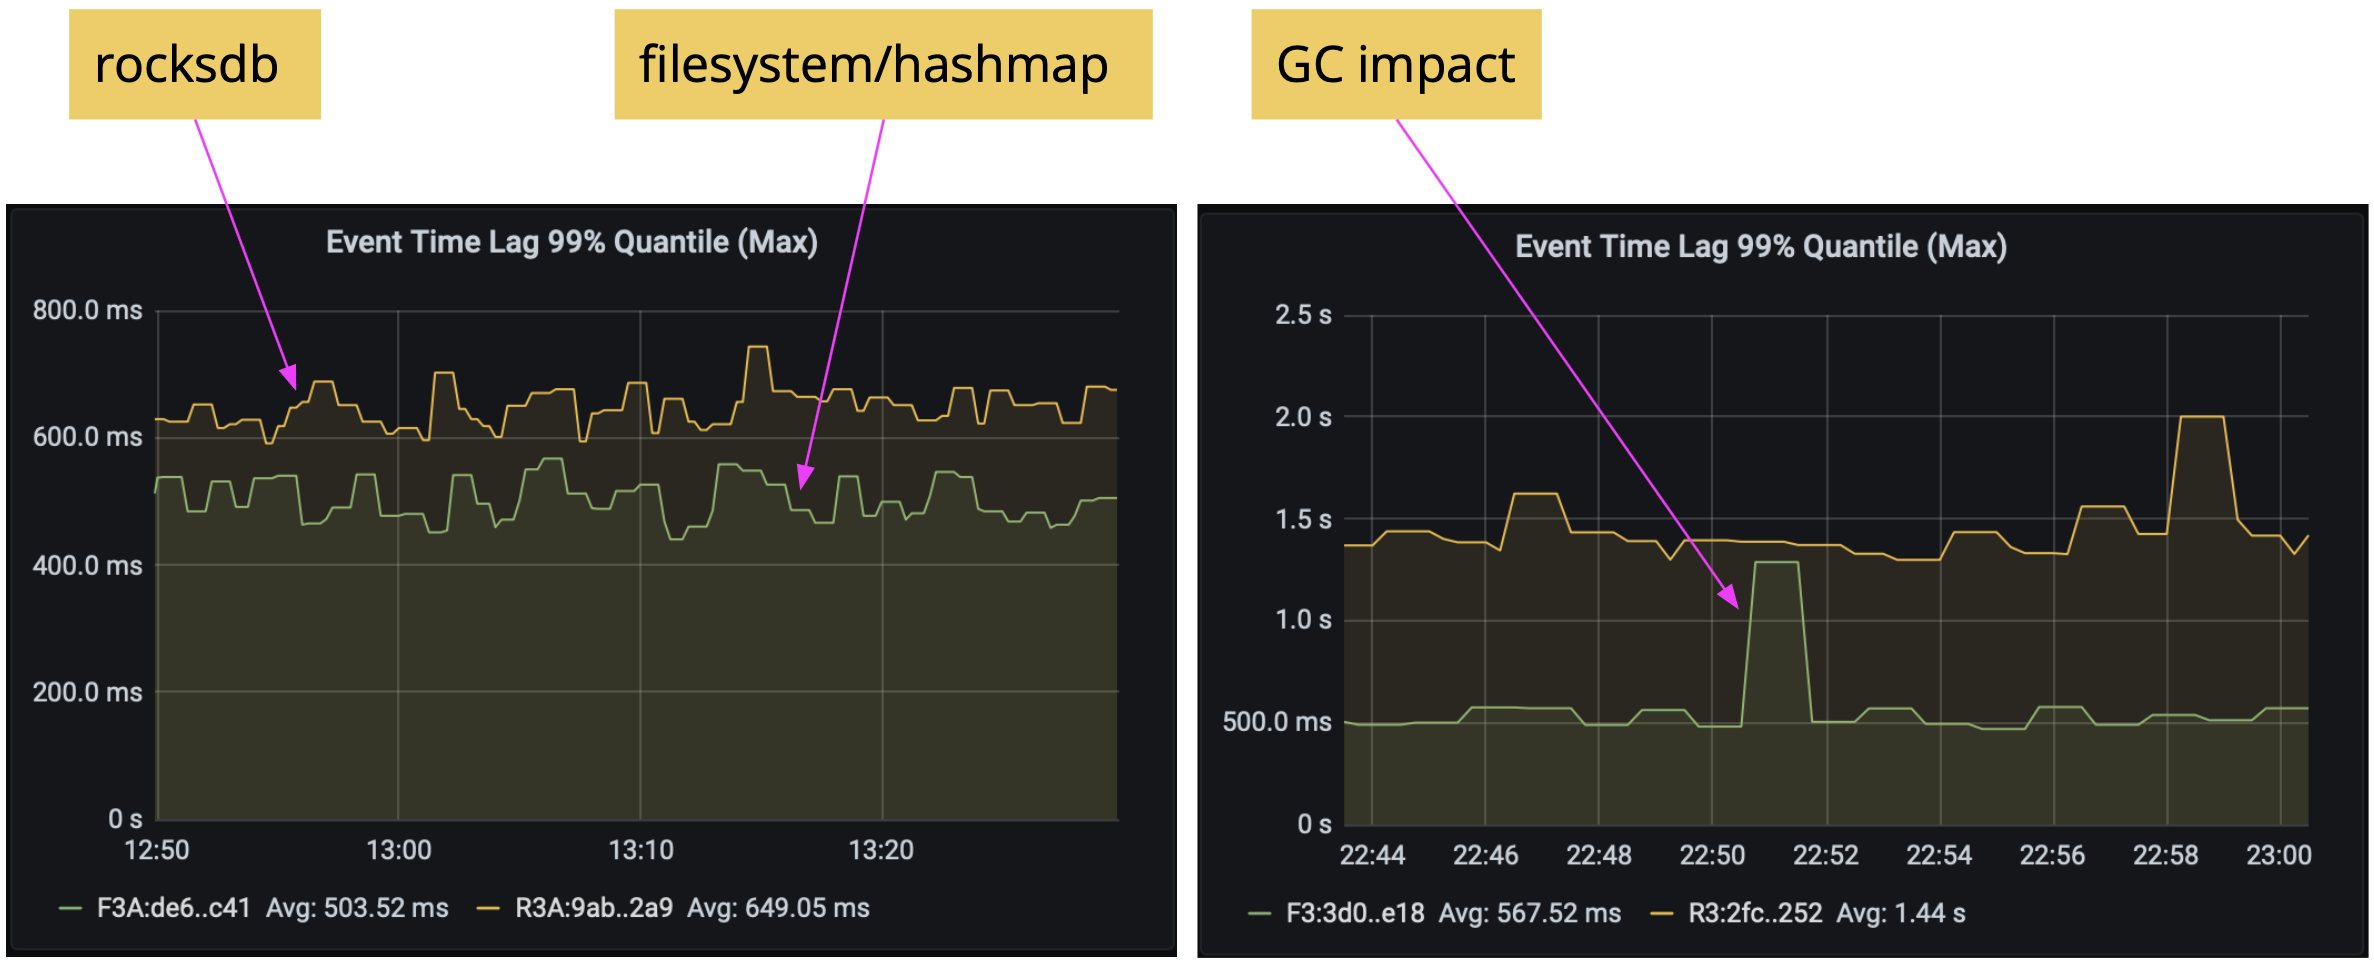Open the left panel's Event Time Lag title
This screenshot has width=2374, height=962.
click(571, 242)
